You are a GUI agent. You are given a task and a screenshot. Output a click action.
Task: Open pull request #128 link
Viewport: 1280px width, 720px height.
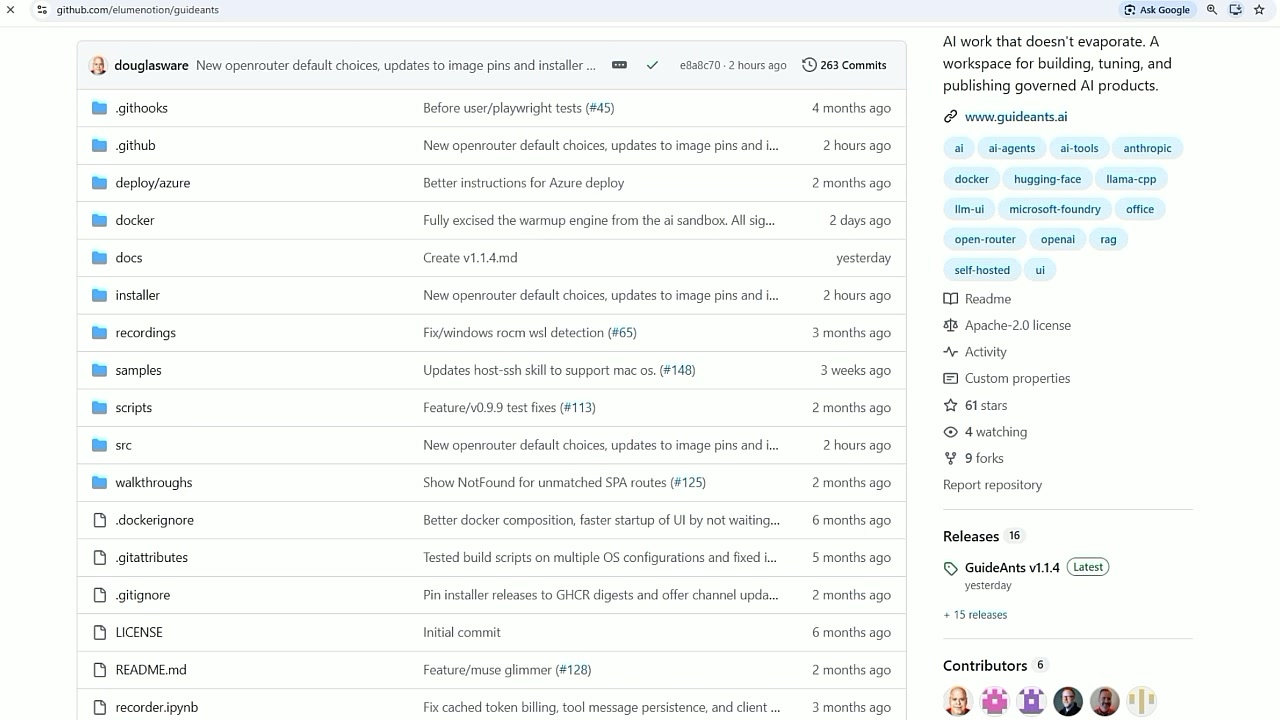[x=573, y=670]
